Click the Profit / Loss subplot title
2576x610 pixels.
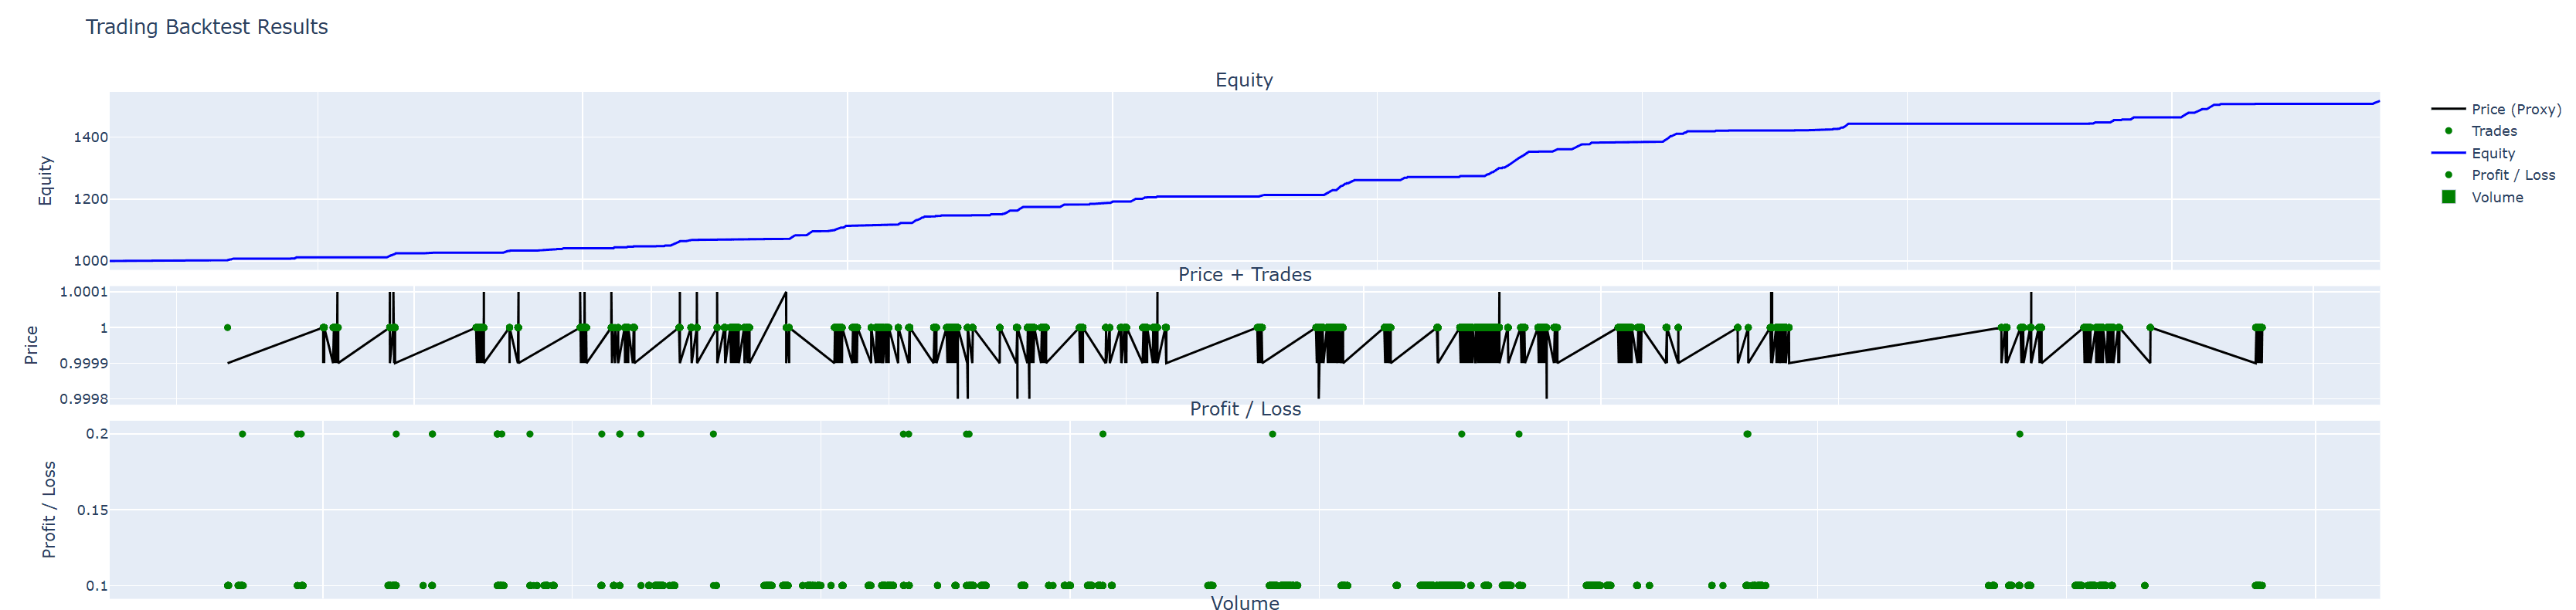1244,409
